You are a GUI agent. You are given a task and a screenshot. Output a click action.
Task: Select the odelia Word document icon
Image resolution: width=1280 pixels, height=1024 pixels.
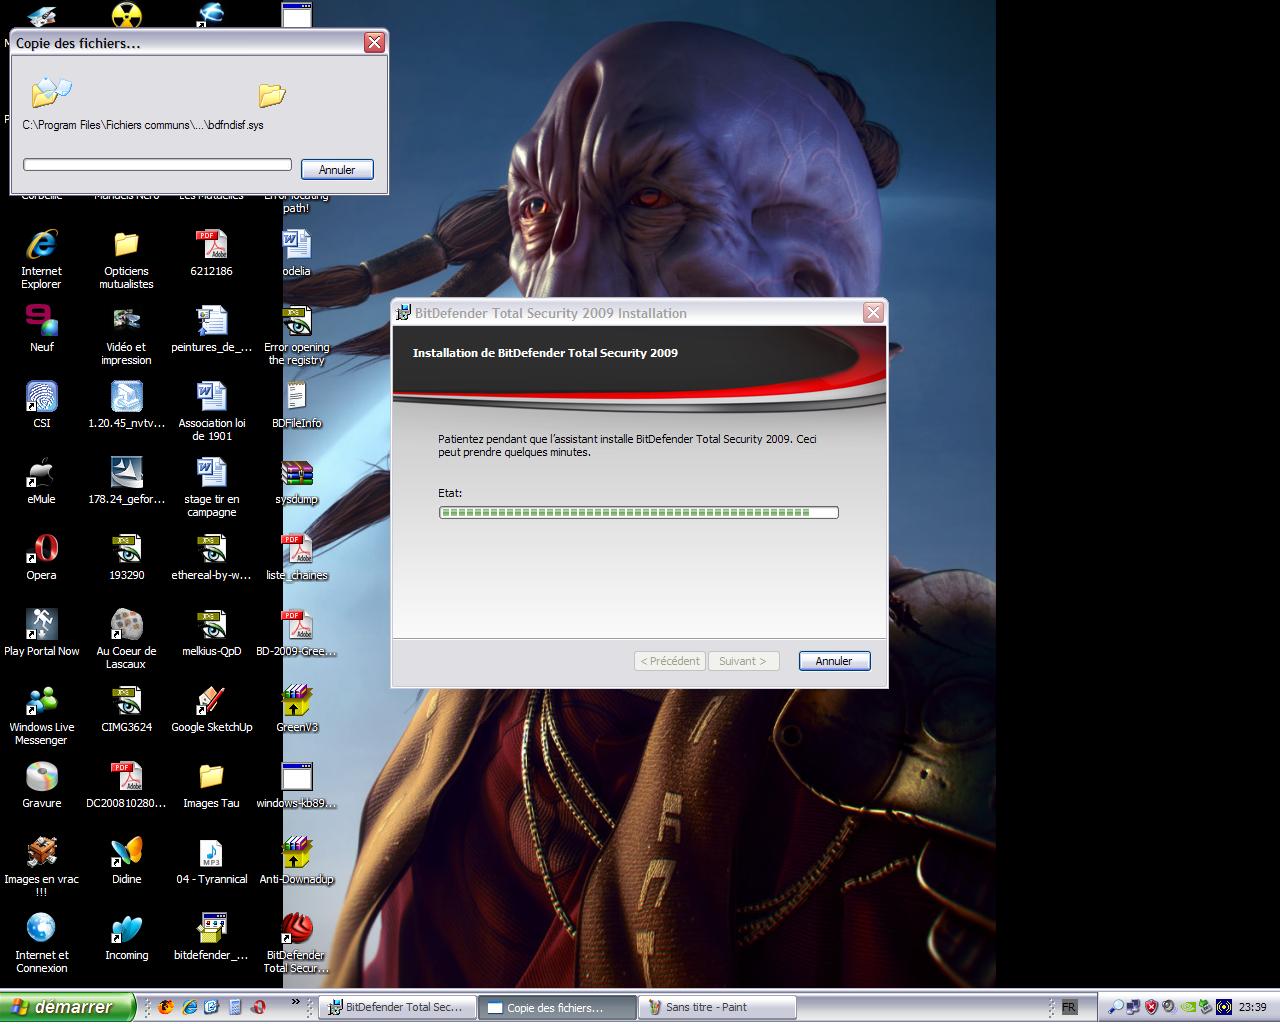tap(296, 252)
